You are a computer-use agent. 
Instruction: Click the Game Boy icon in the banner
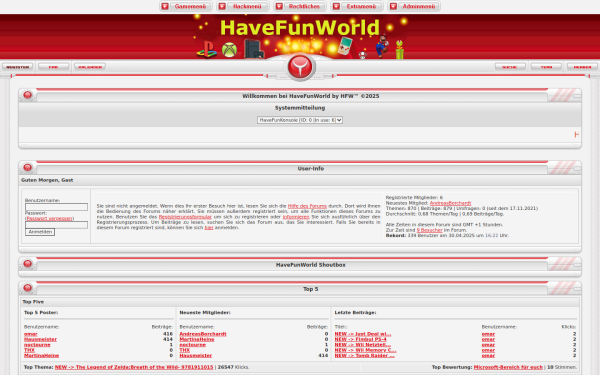point(345,46)
